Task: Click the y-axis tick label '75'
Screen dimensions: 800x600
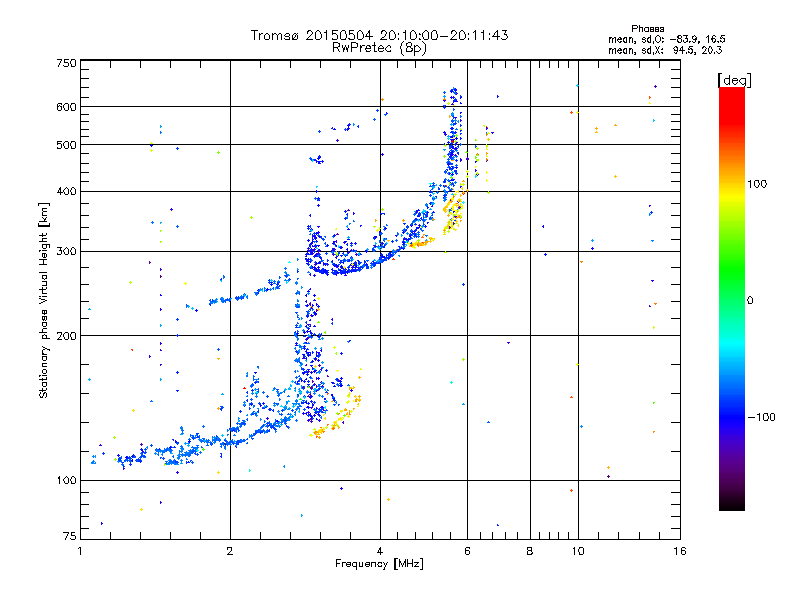Action: tap(70, 536)
